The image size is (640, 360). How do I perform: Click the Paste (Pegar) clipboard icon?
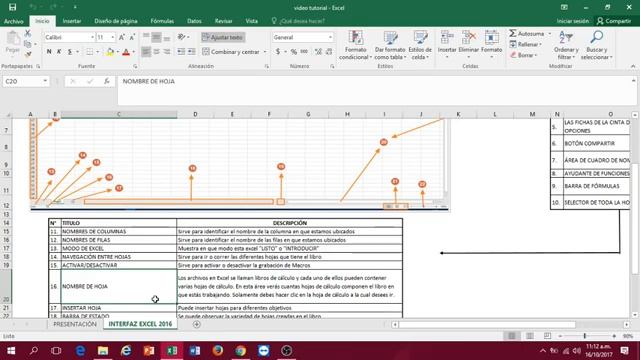13,42
